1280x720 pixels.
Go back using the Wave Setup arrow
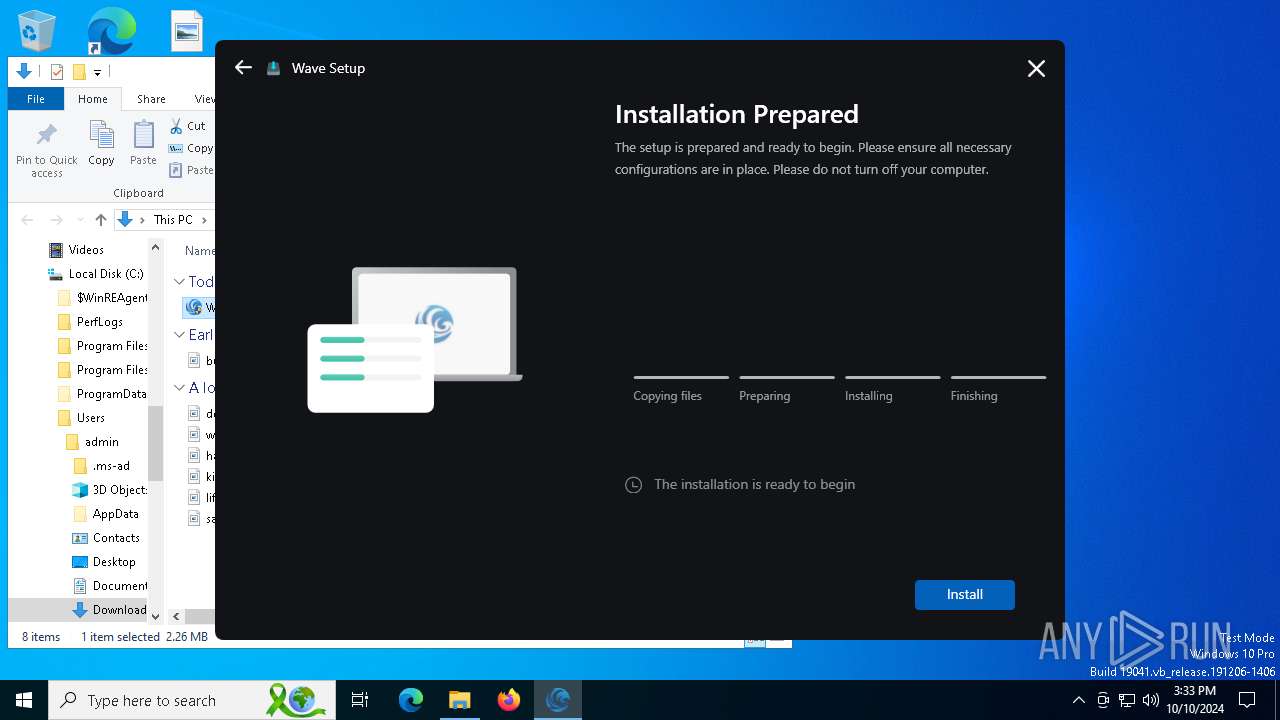[243, 67]
